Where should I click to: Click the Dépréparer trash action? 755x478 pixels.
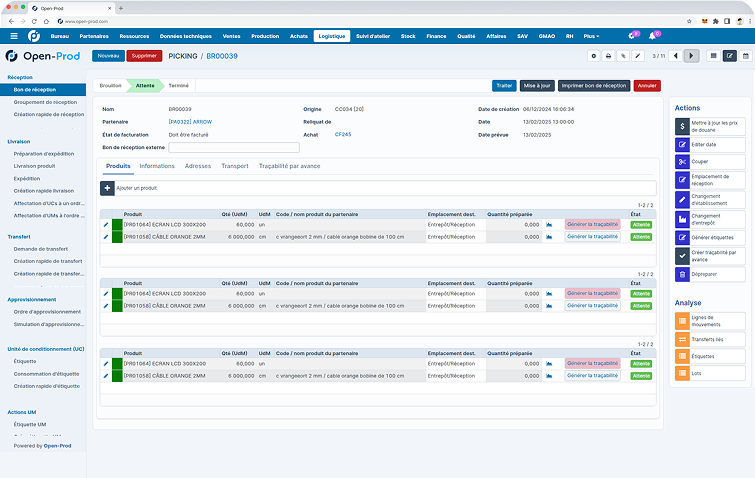710,274
